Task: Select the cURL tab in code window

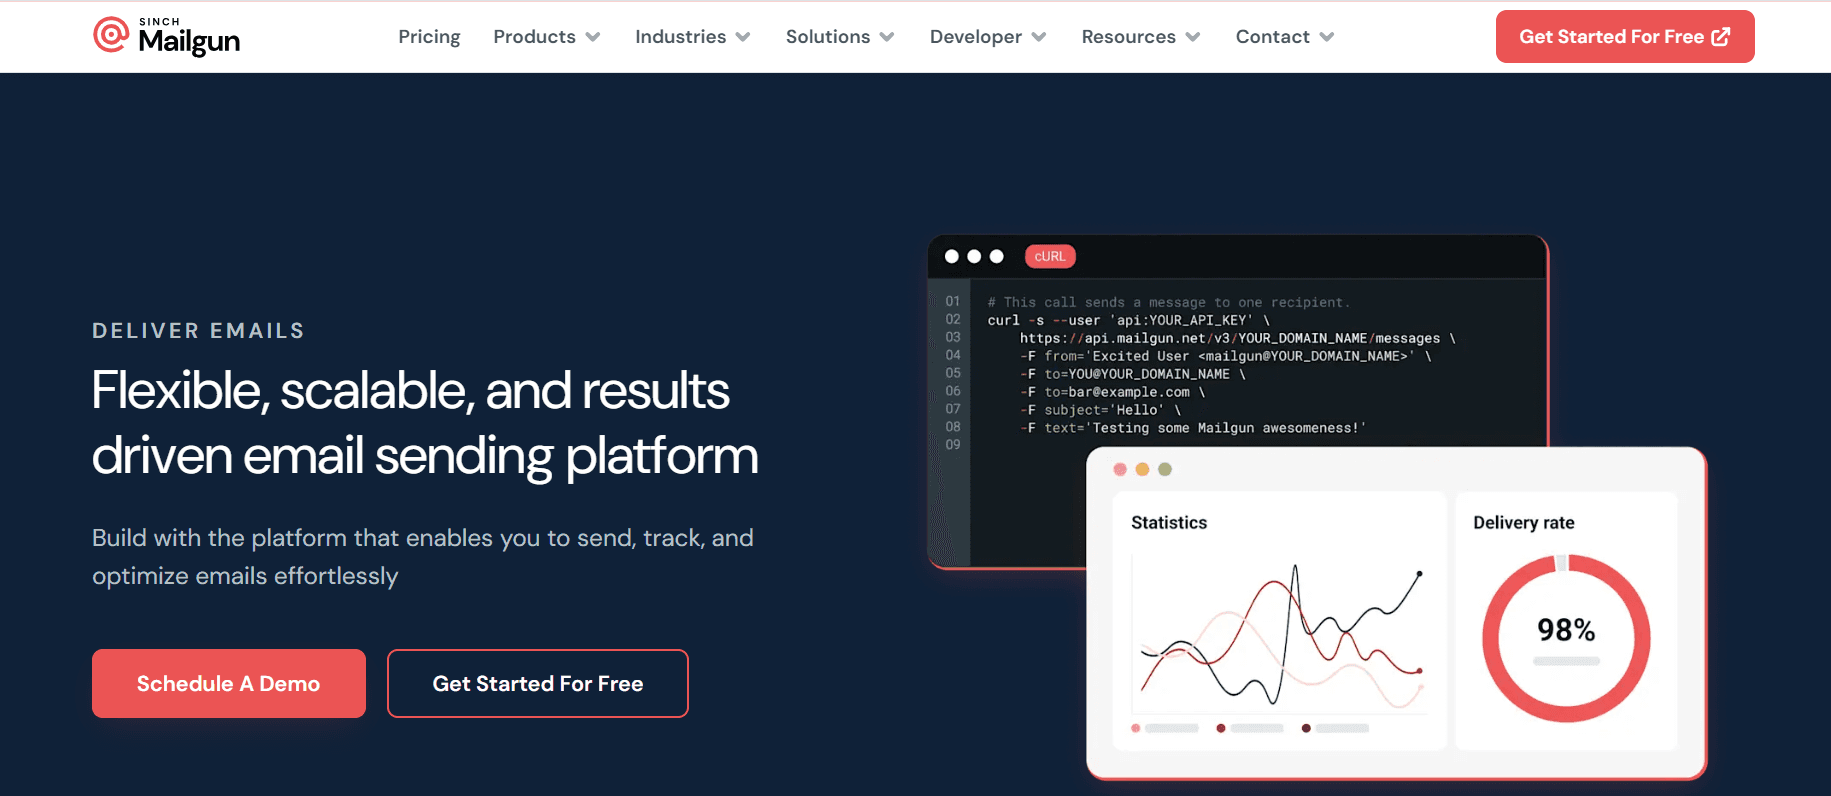Action: (1050, 257)
